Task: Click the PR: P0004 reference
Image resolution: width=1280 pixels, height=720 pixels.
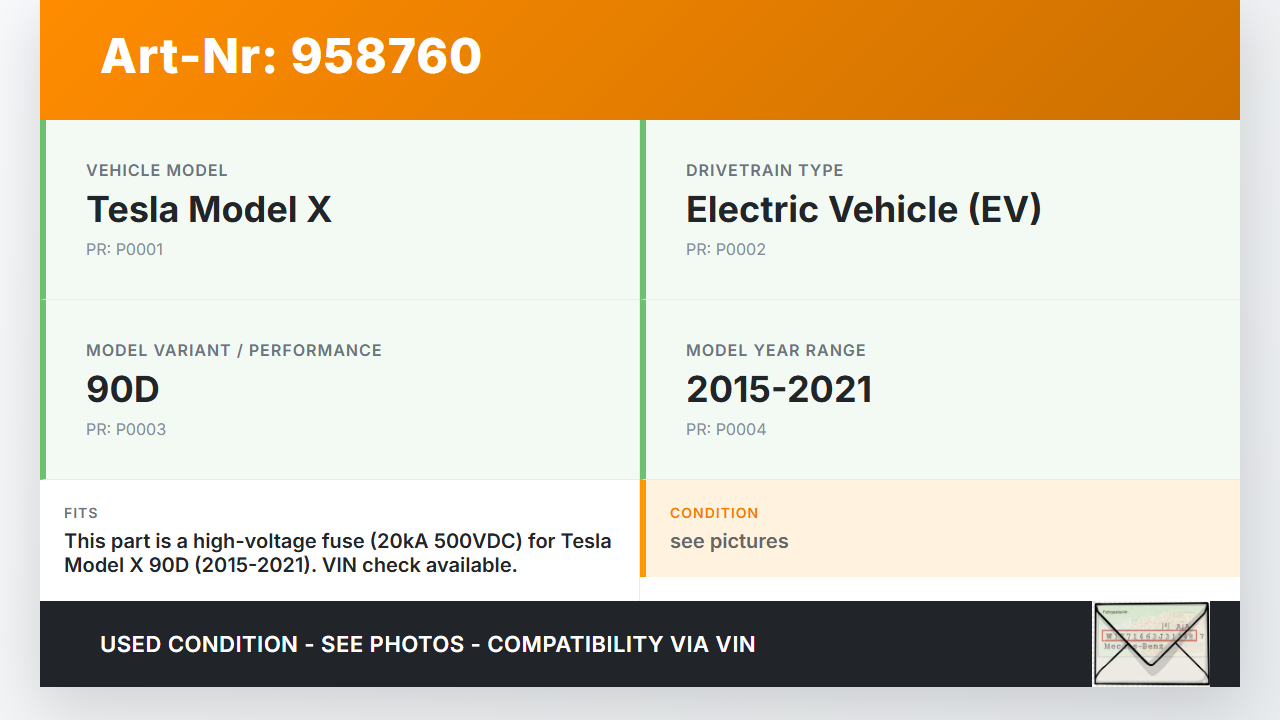Action: coord(726,429)
